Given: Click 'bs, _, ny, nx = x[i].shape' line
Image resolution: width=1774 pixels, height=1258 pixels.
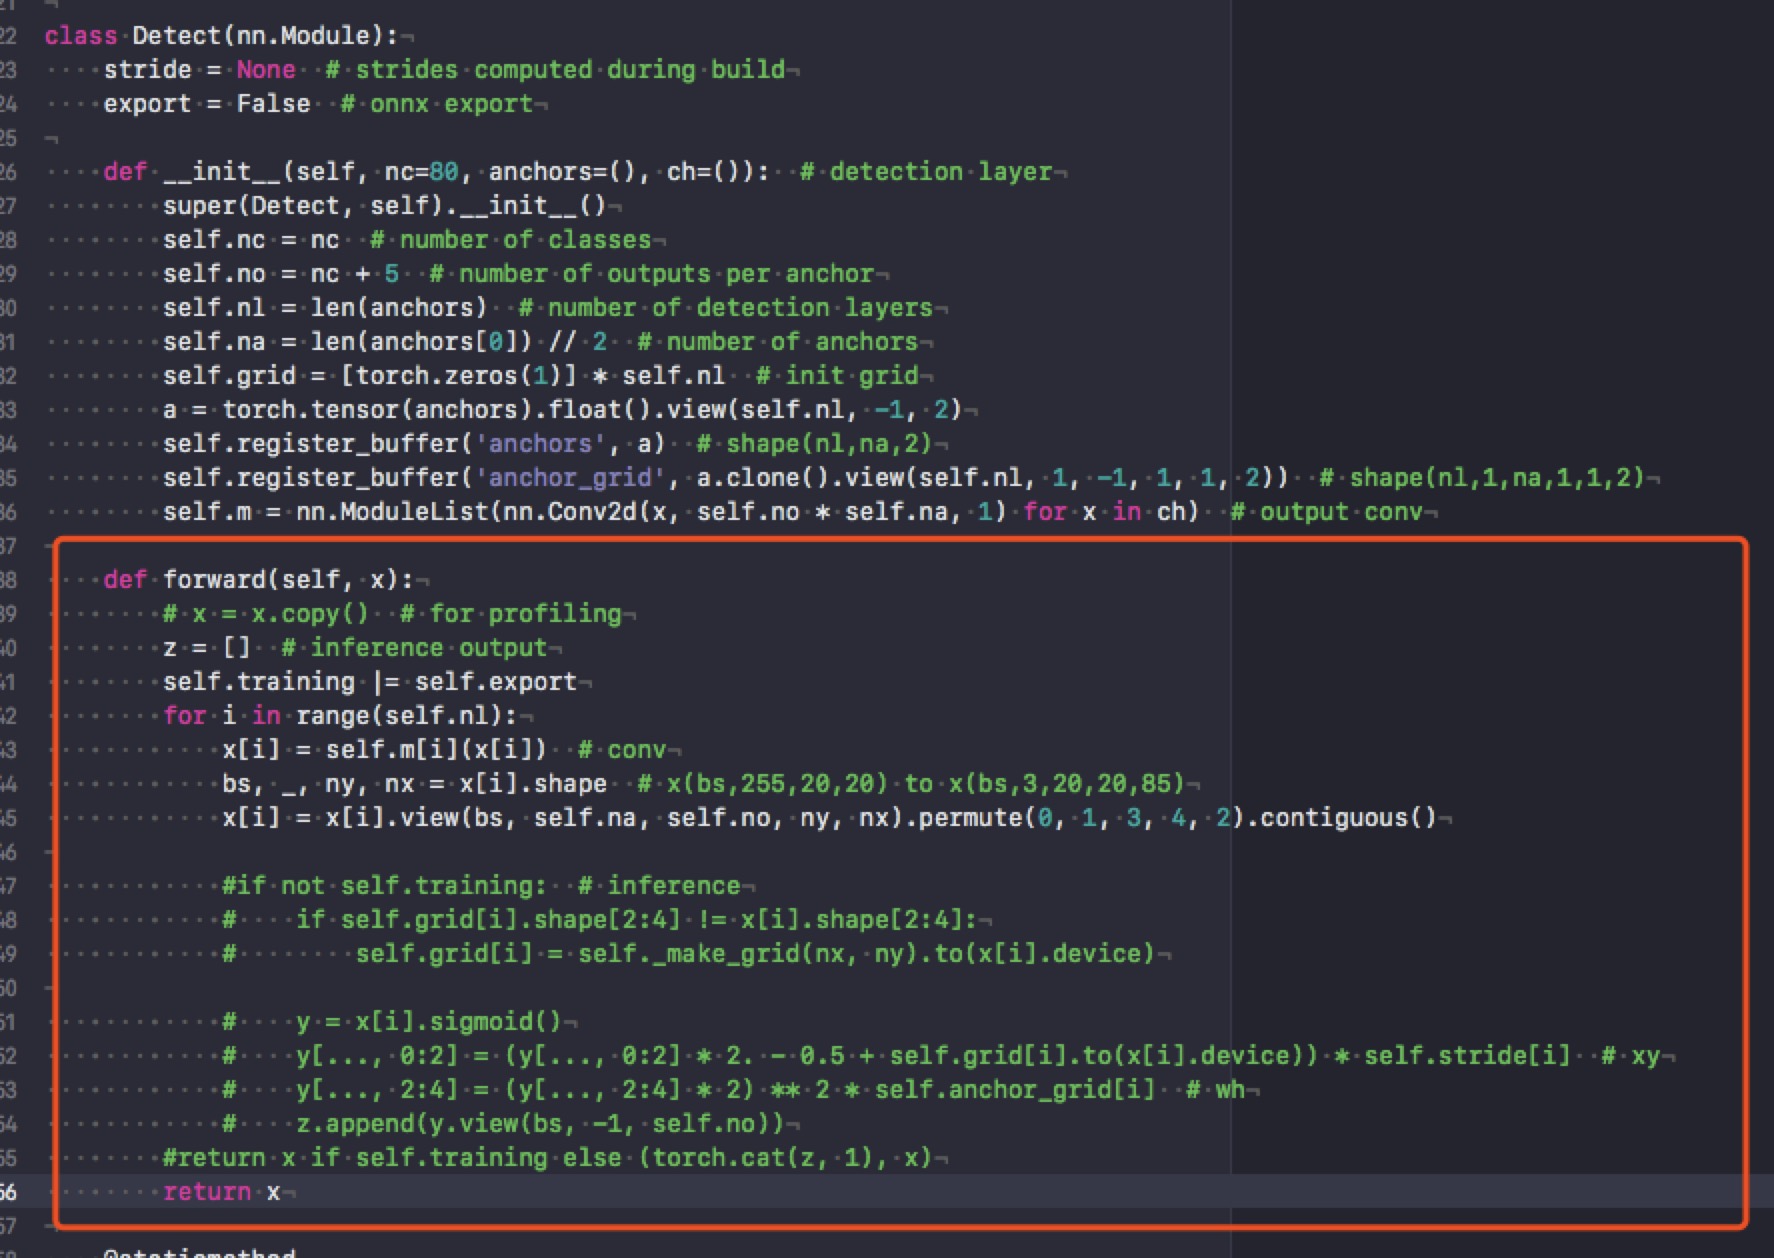Looking at the screenshot, I should pos(704,784).
